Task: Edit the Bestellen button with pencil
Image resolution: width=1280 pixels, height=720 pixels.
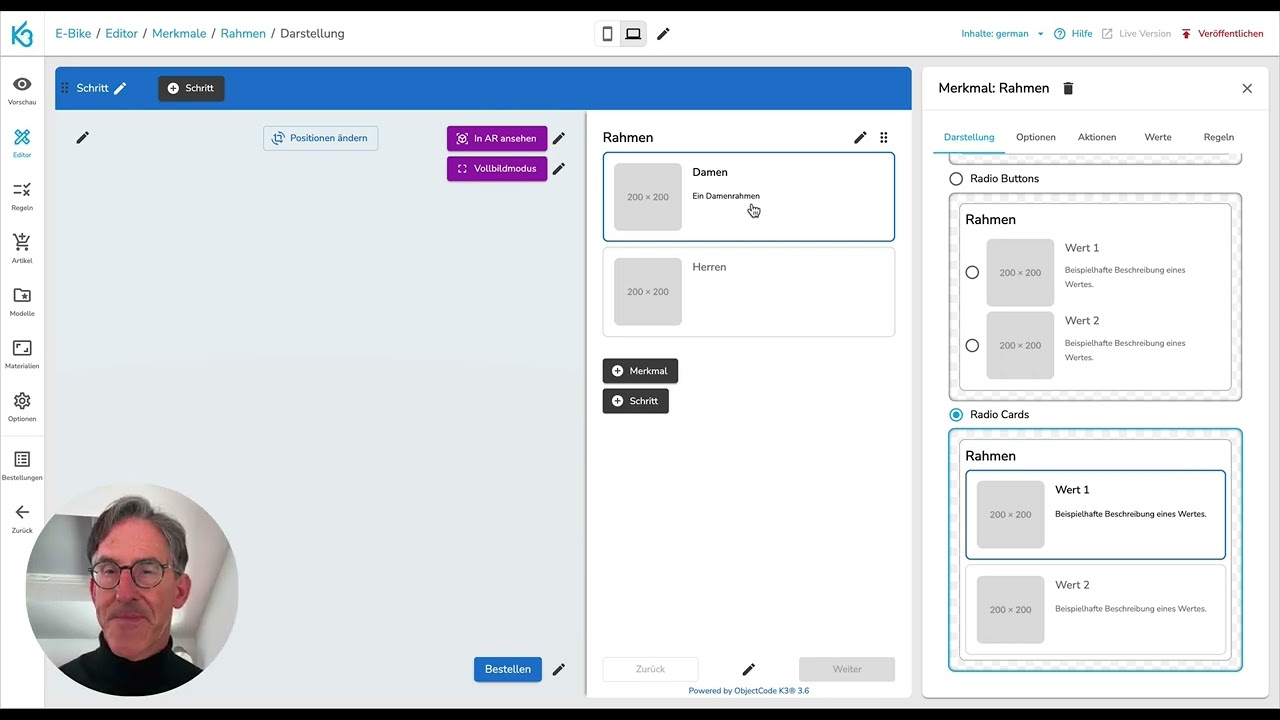Action: [x=559, y=669]
